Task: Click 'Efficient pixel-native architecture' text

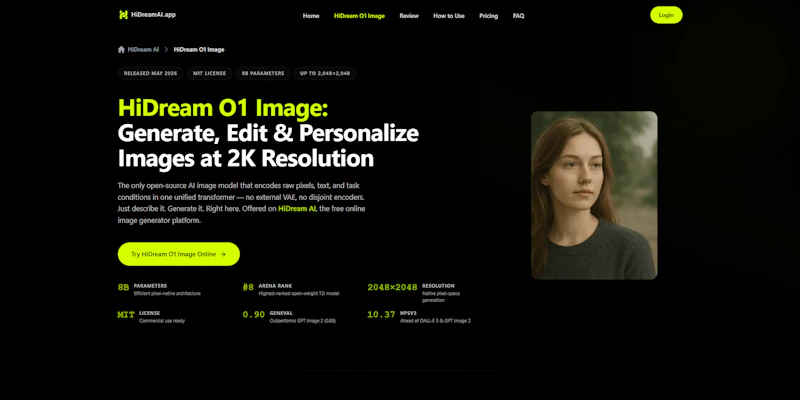Action: pyautogui.click(x=167, y=293)
